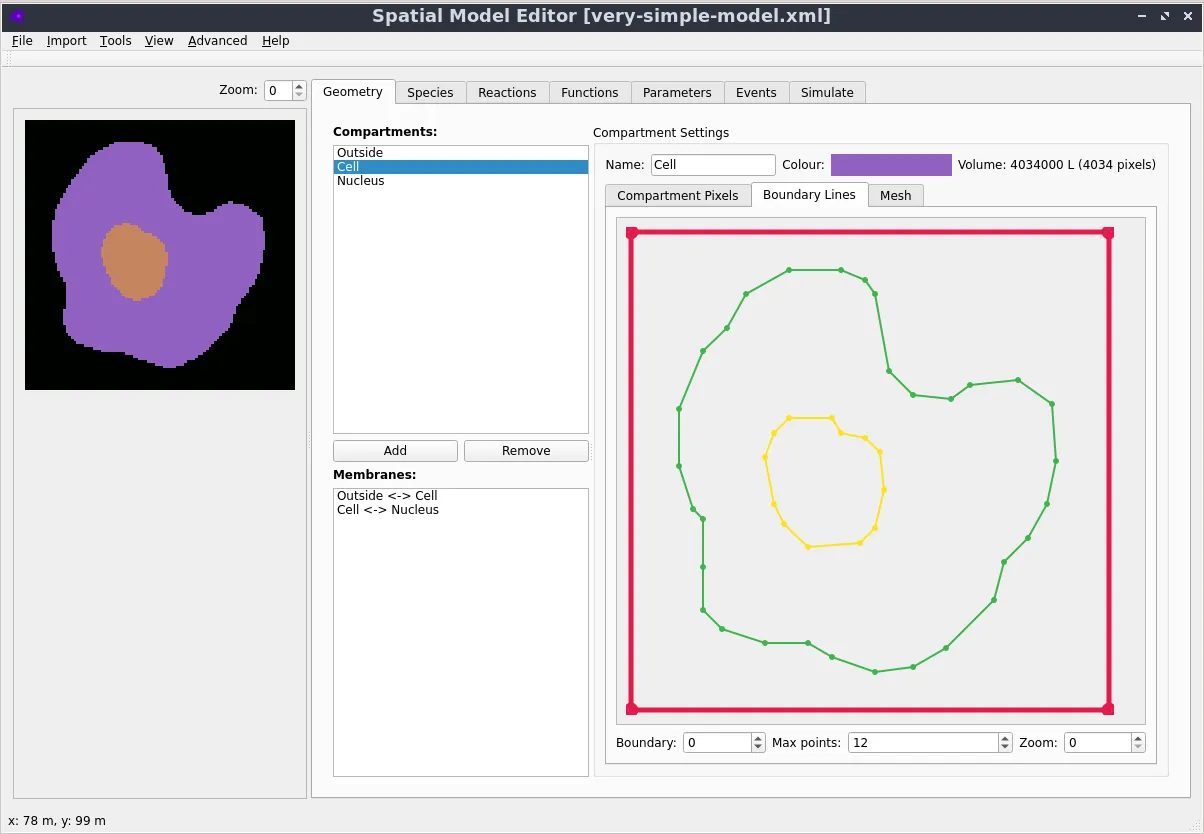The width and height of the screenshot is (1204, 834).
Task: Decrease the geometry image Zoom value
Action: (299, 95)
